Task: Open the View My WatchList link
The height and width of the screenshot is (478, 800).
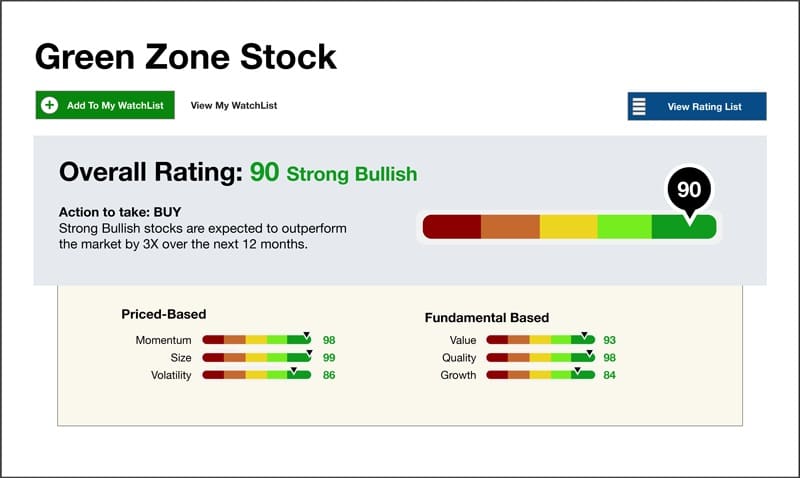Action: 234,105
